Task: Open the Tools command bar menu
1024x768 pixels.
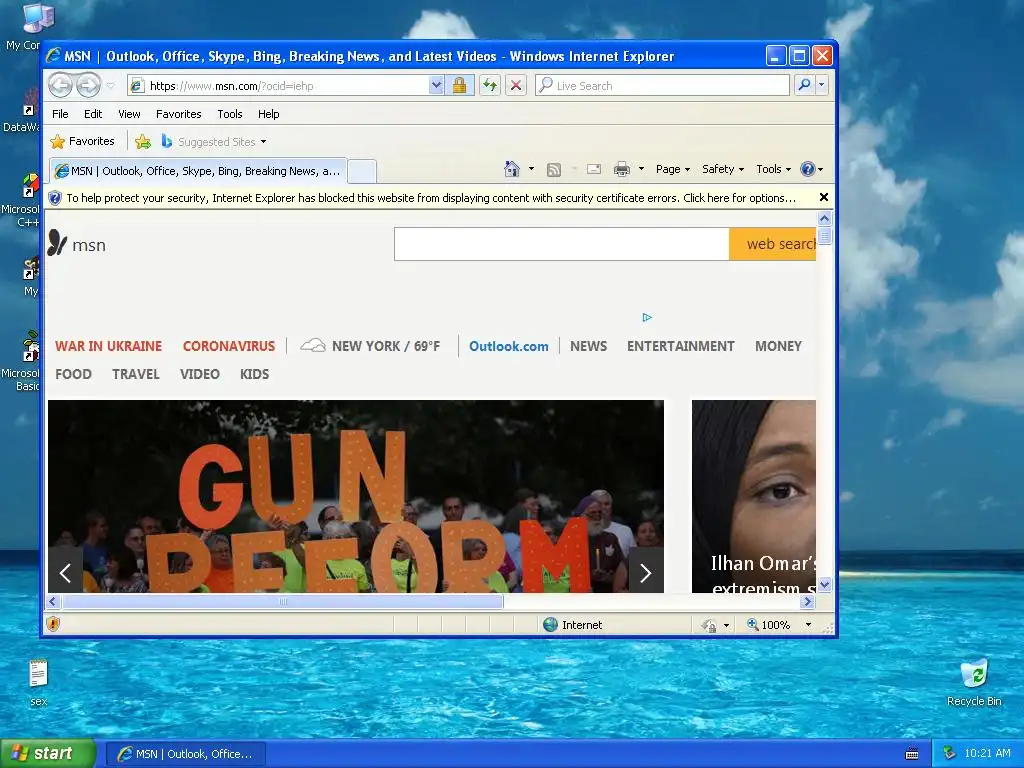Action: coord(773,169)
